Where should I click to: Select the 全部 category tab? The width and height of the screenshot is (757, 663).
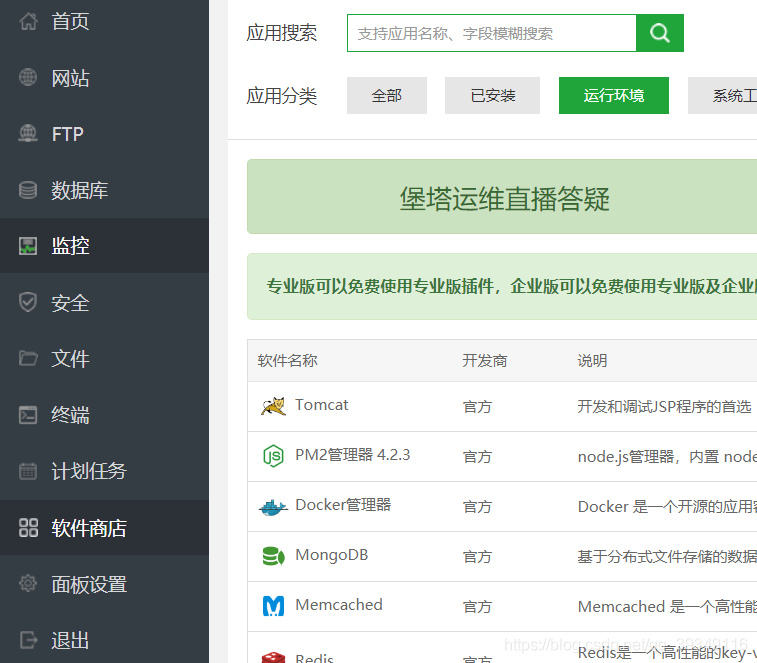click(x=387, y=96)
